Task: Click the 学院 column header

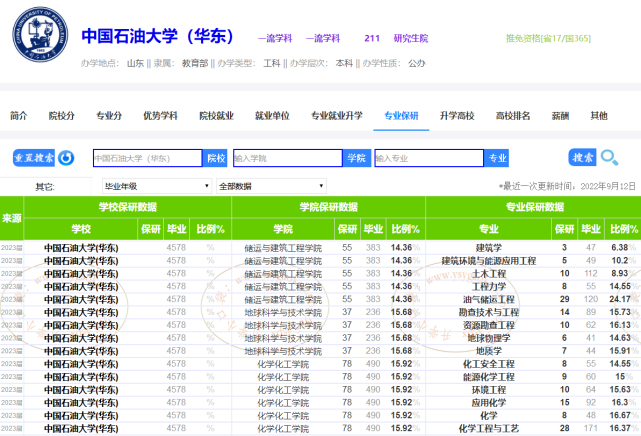Action: (x=283, y=229)
